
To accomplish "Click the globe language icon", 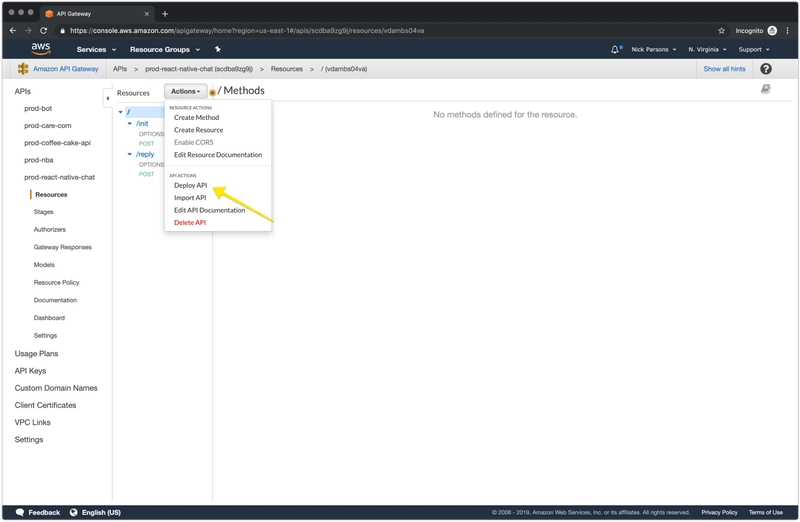I will 73,512.
